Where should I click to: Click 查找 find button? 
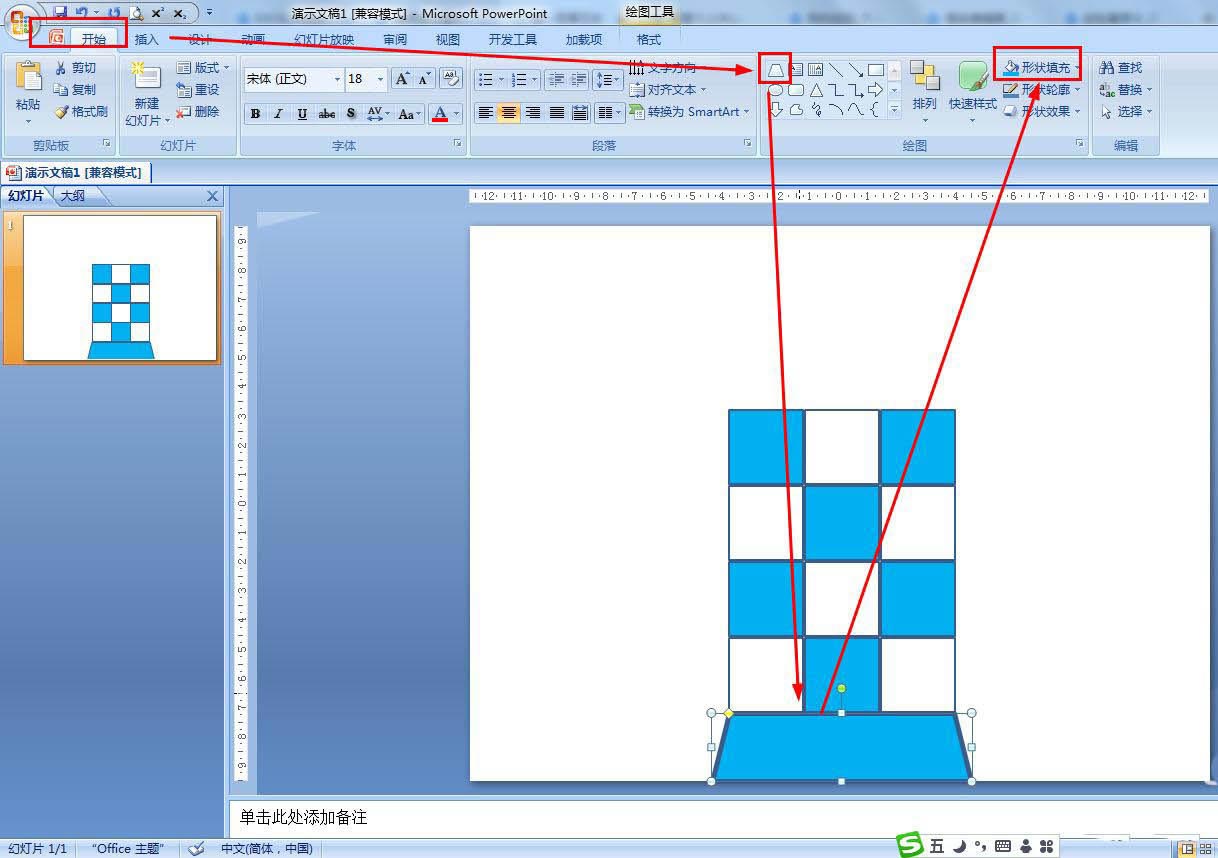(x=1121, y=67)
